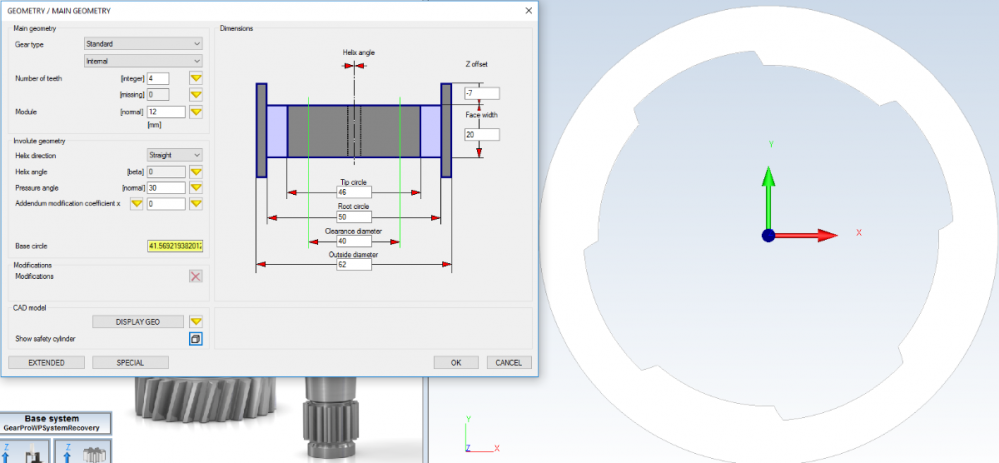
Task: Open the Helix direction Straight dropdown
Action: click(x=175, y=155)
